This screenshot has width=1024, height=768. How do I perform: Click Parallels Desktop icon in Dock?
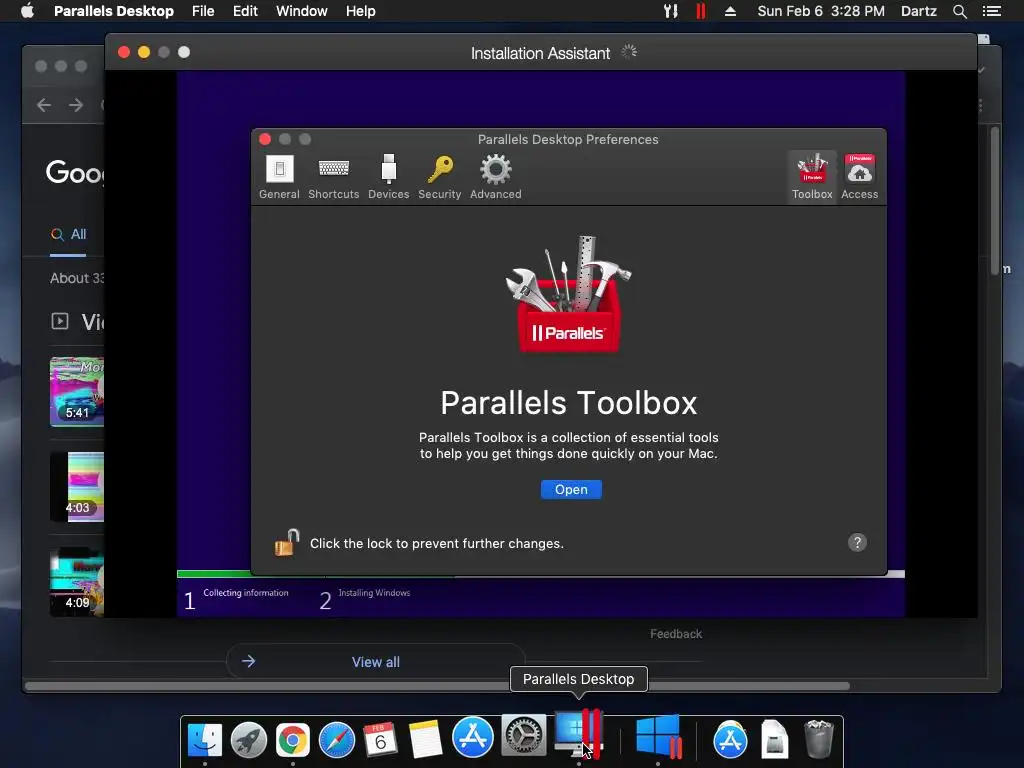[x=579, y=733]
